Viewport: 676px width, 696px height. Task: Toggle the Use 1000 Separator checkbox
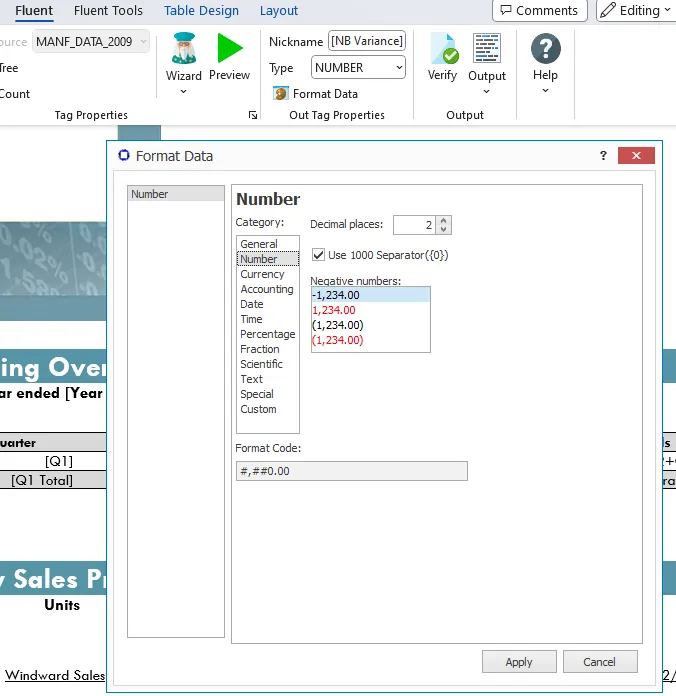(x=318, y=255)
